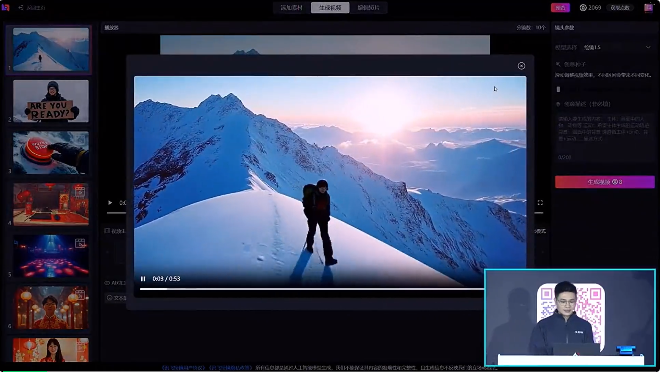
Task: Click the pink-purple gradient generate button
Action: [604, 182]
